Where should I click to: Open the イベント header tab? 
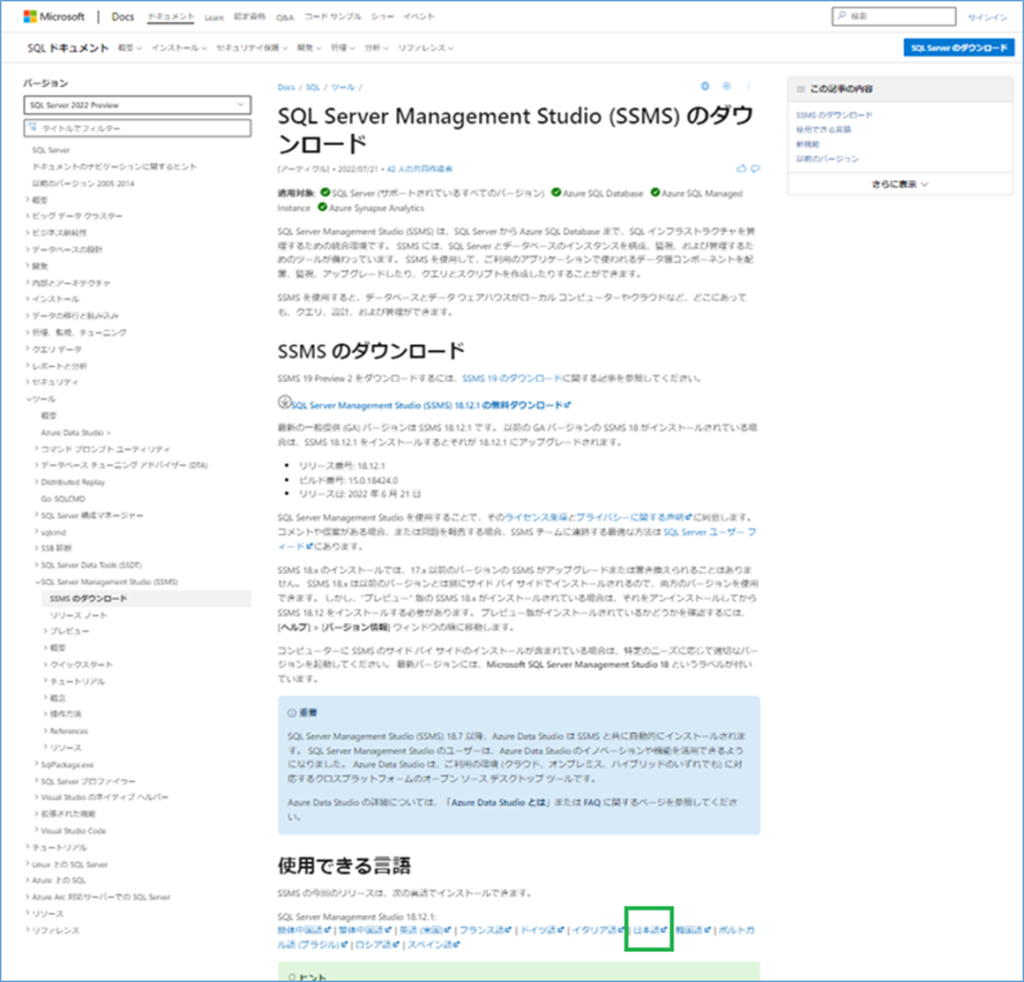pyautogui.click(x=419, y=17)
